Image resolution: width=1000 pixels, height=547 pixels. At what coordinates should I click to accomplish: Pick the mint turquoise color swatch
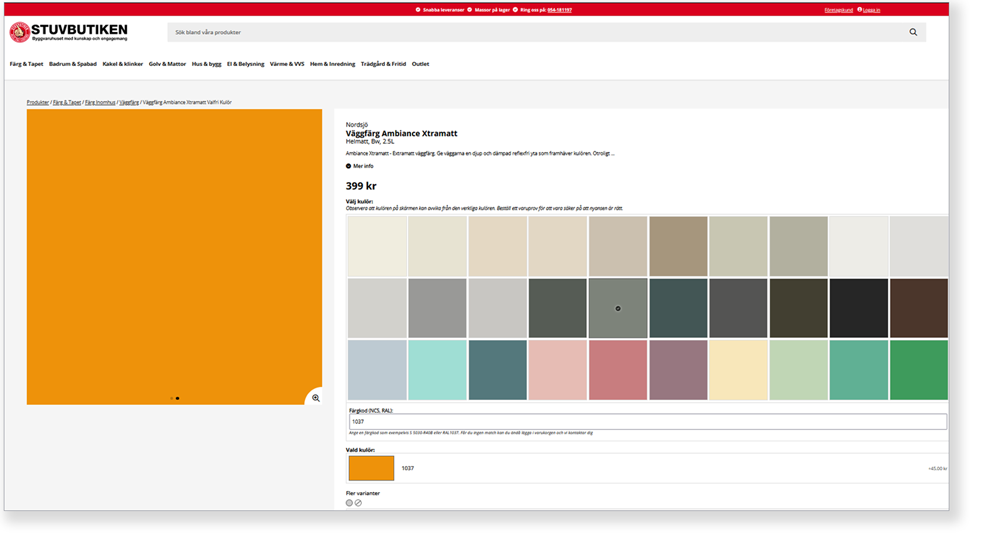coord(437,370)
